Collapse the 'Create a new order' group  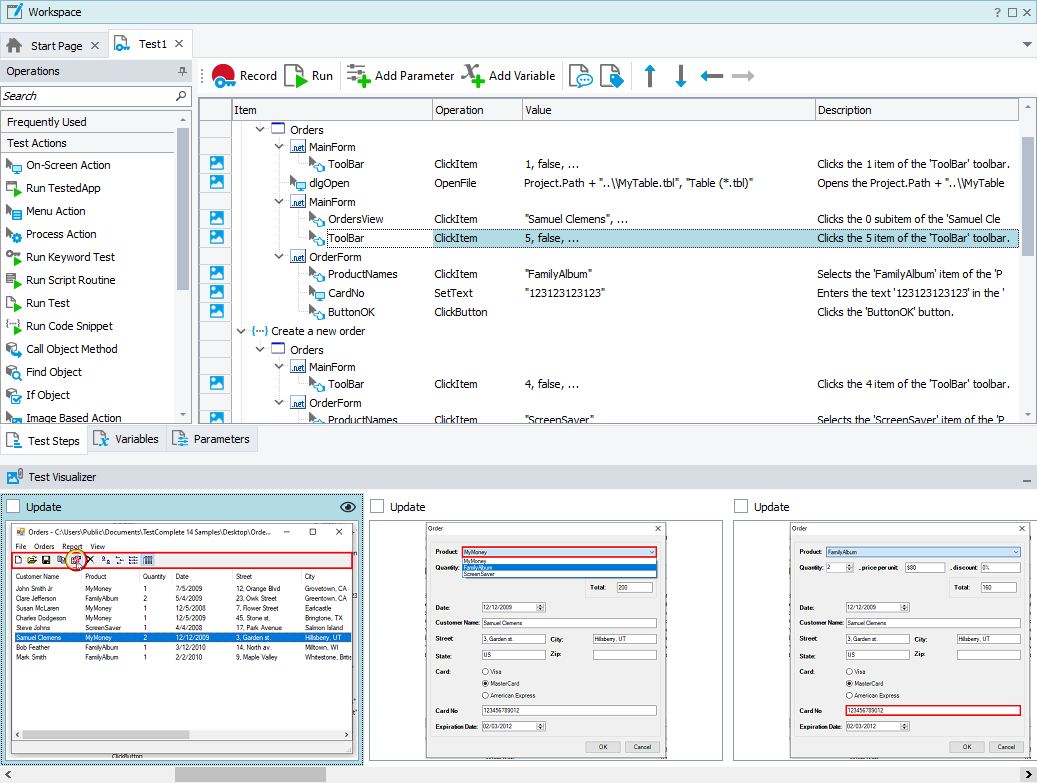[x=241, y=331]
